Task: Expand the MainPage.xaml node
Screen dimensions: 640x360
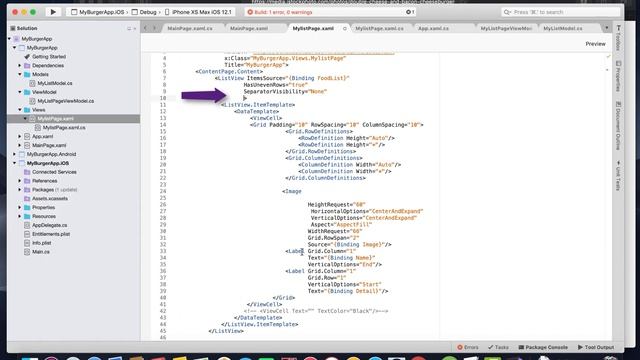Action: tap(20, 145)
